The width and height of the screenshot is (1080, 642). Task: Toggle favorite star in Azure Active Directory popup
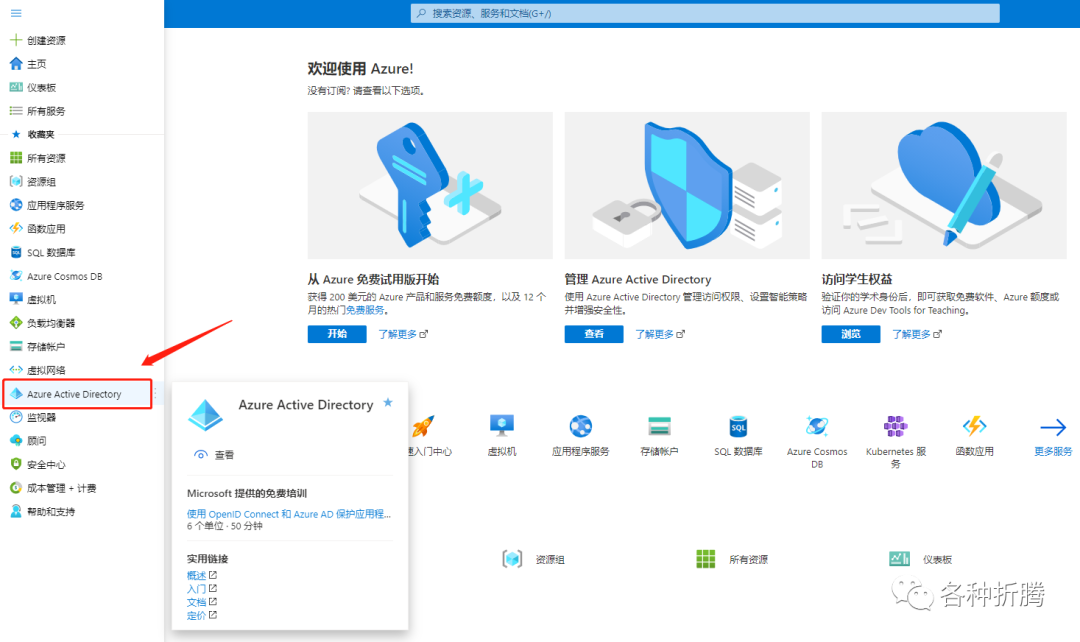pyautogui.click(x=388, y=402)
